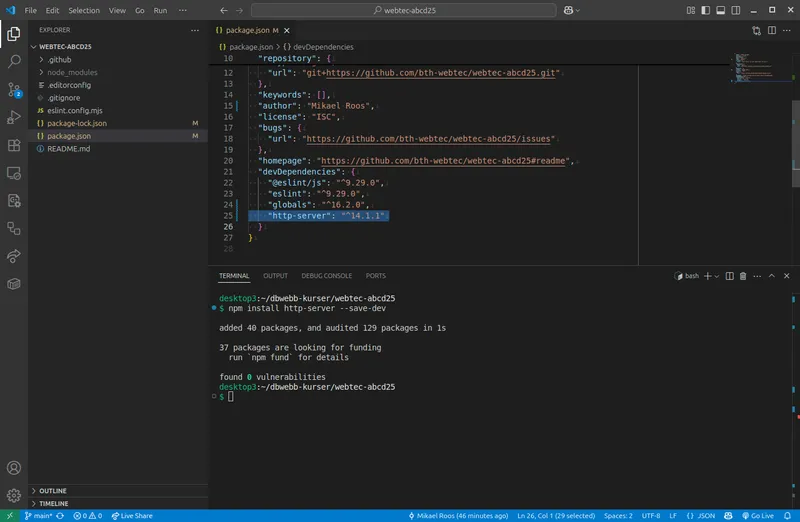Select the TERMINAL panel tab

[234, 276]
